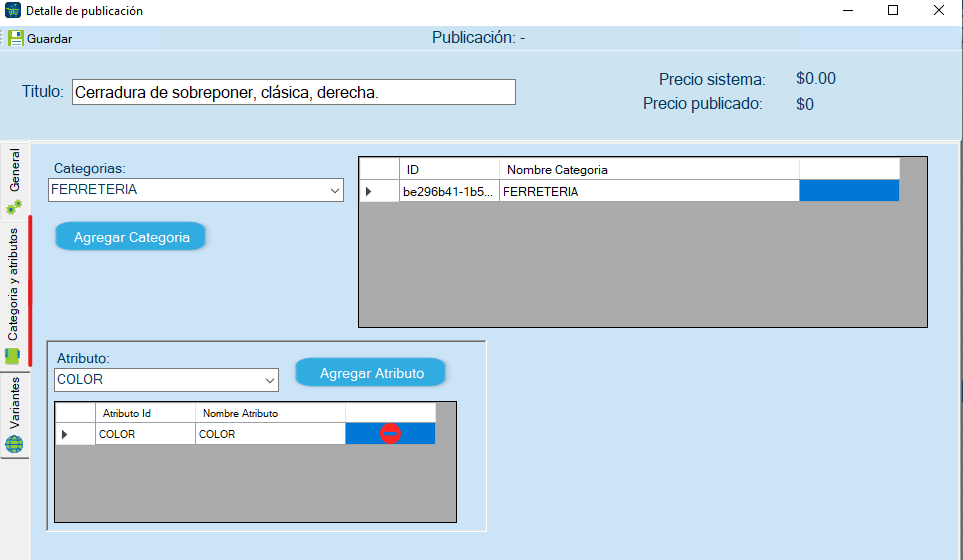This screenshot has width=963, height=560.
Task: Click the Precio publicado value $0
Action: point(805,104)
